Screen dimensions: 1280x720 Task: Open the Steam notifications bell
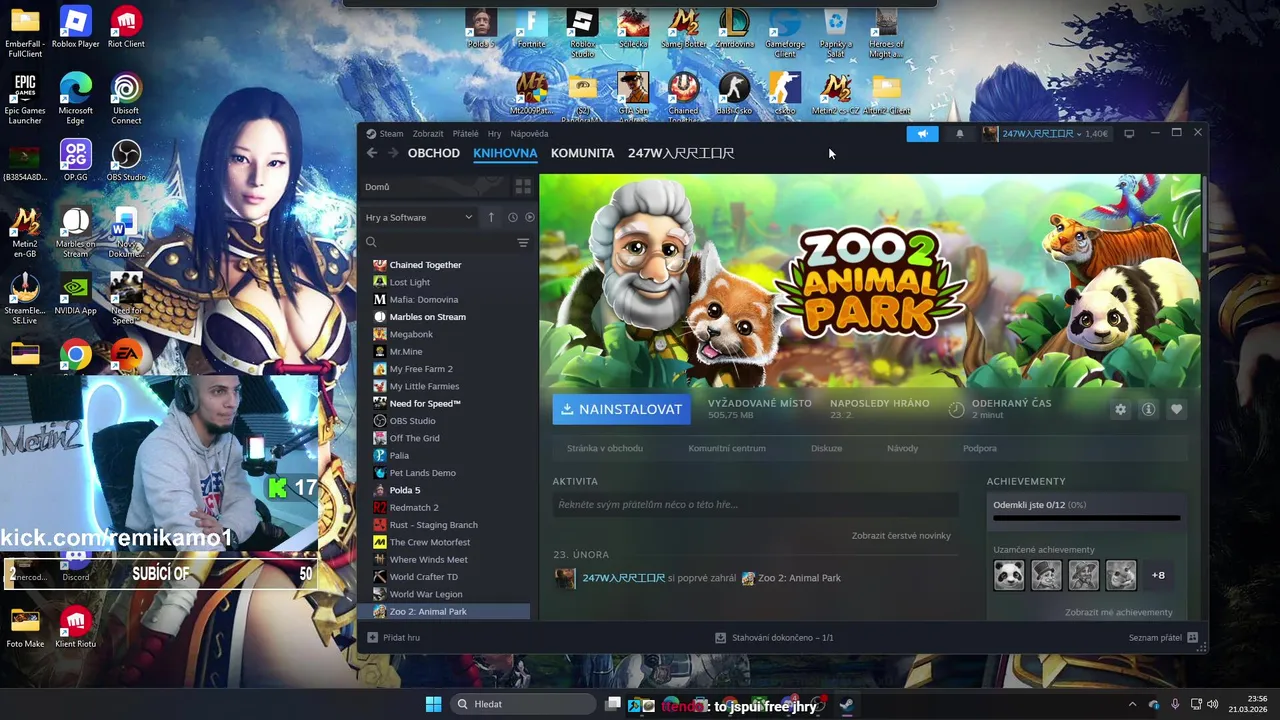[960, 134]
